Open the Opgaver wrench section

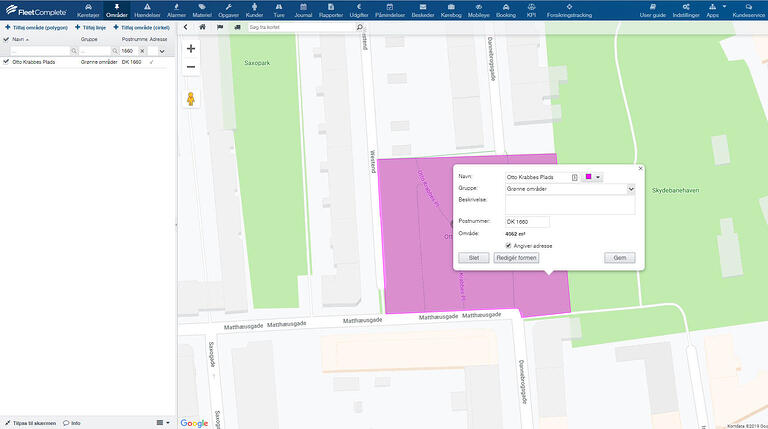(228, 10)
